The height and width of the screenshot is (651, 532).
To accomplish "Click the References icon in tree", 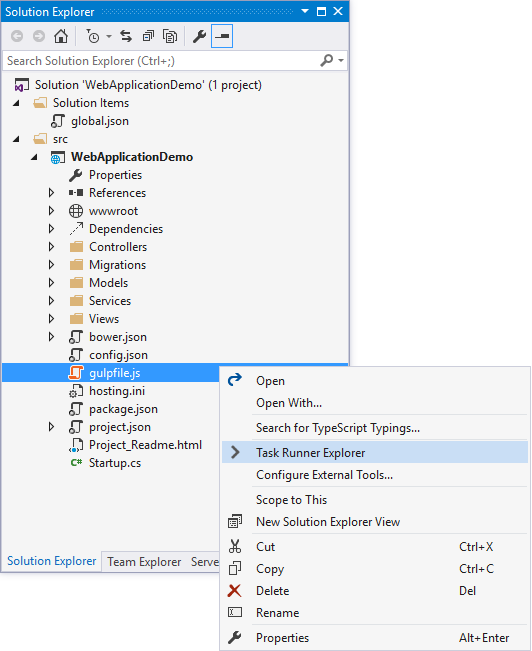I will click(x=76, y=193).
